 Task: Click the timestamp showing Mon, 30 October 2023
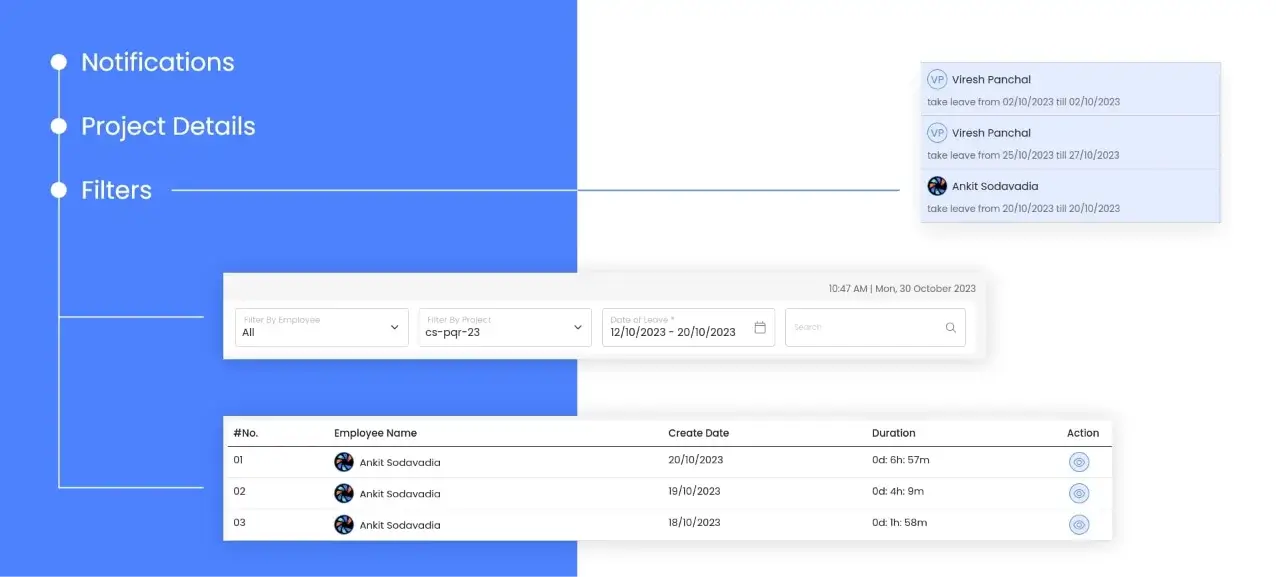(901, 288)
